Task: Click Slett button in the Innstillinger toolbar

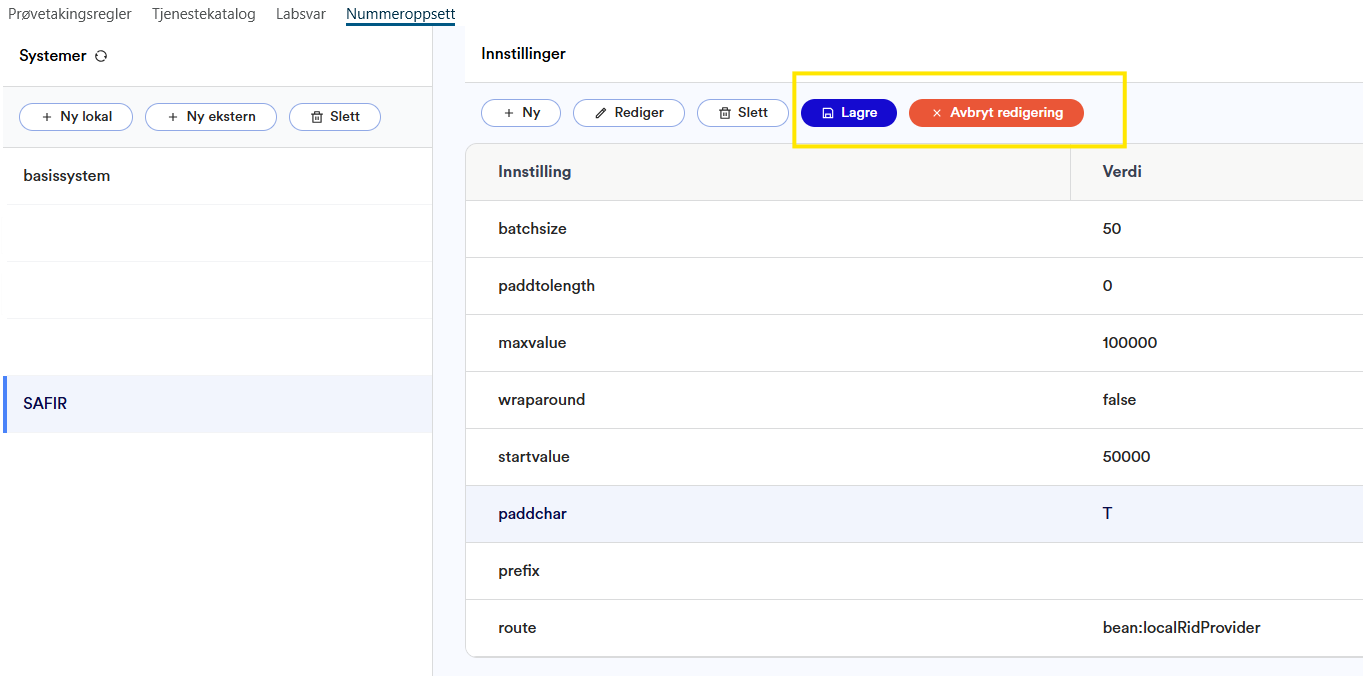Action: pos(743,113)
